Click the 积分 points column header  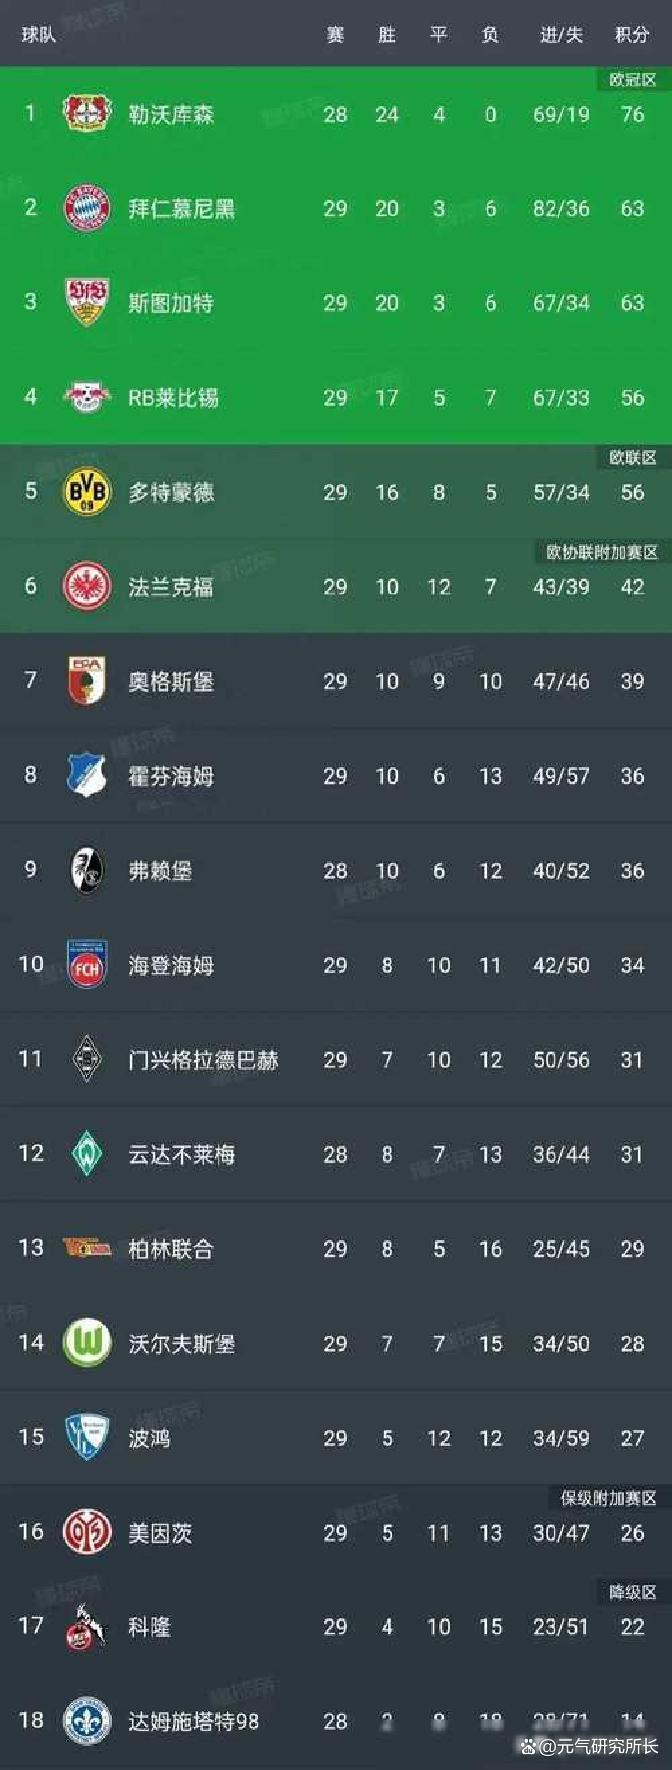[x=632, y=35]
